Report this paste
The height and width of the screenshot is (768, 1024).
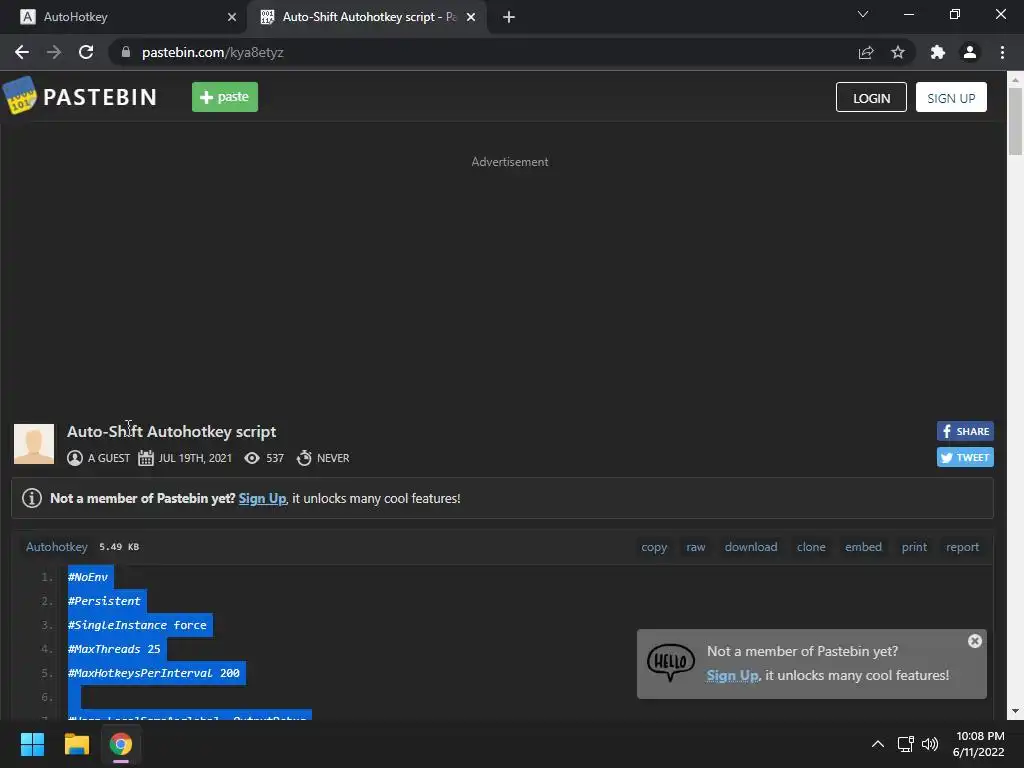[963, 547]
